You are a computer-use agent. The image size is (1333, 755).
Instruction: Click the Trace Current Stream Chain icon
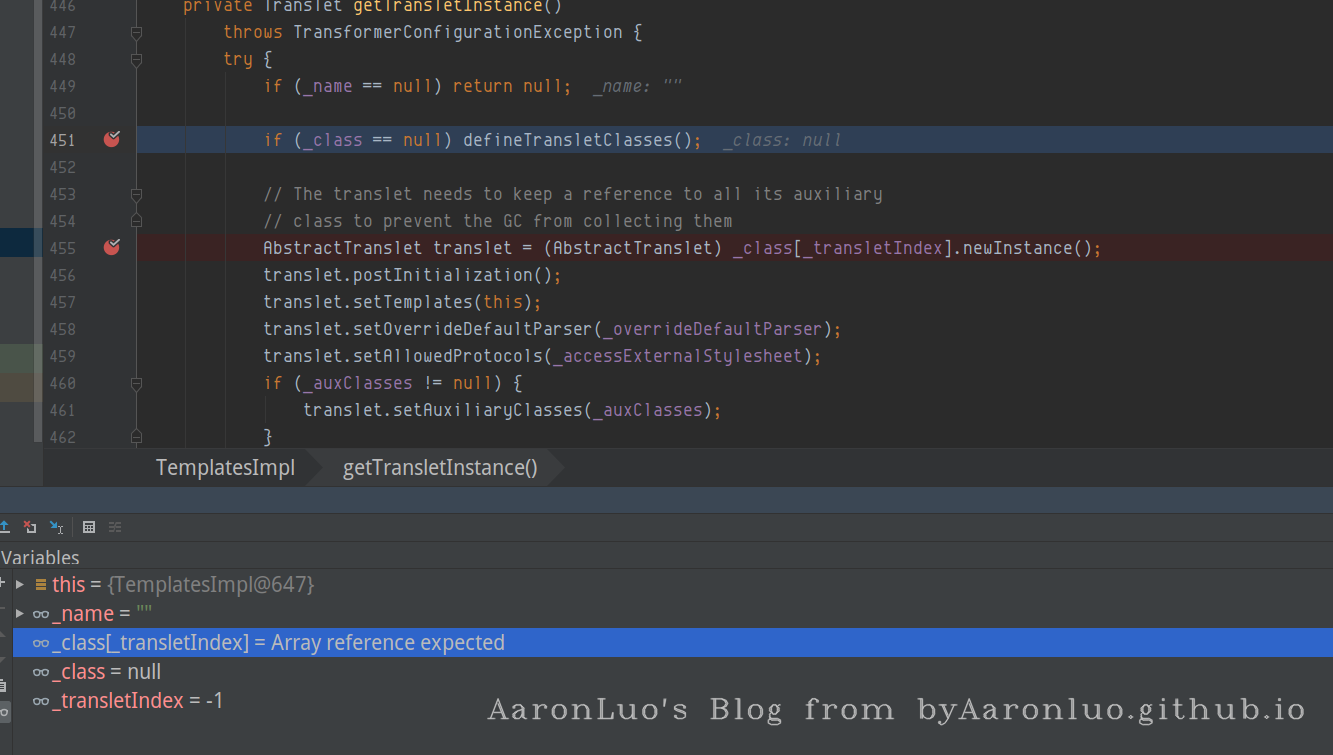click(x=115, y=527)
